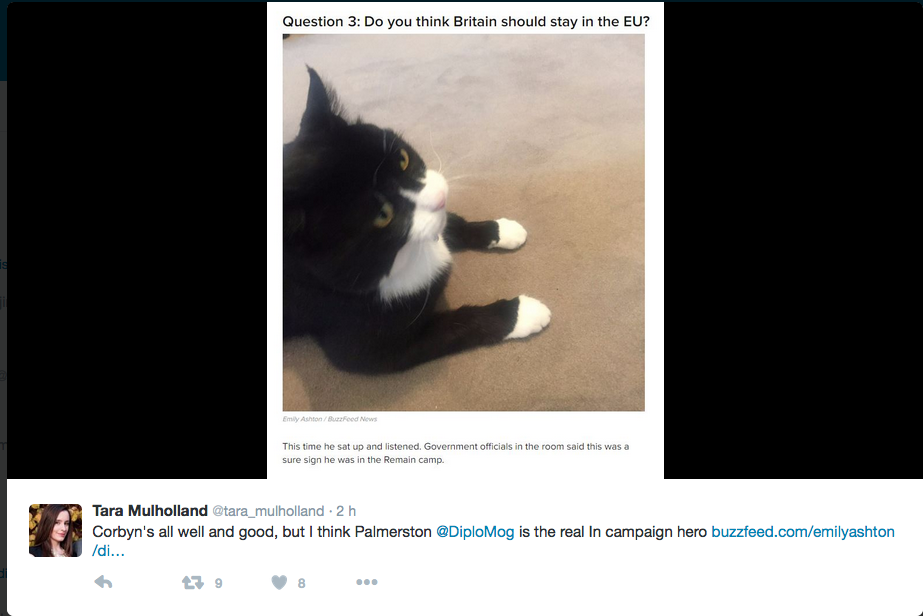Click the Emily Ashton / BuzzFeed News credit
923x616 pixels.
(x=330, y=419)
